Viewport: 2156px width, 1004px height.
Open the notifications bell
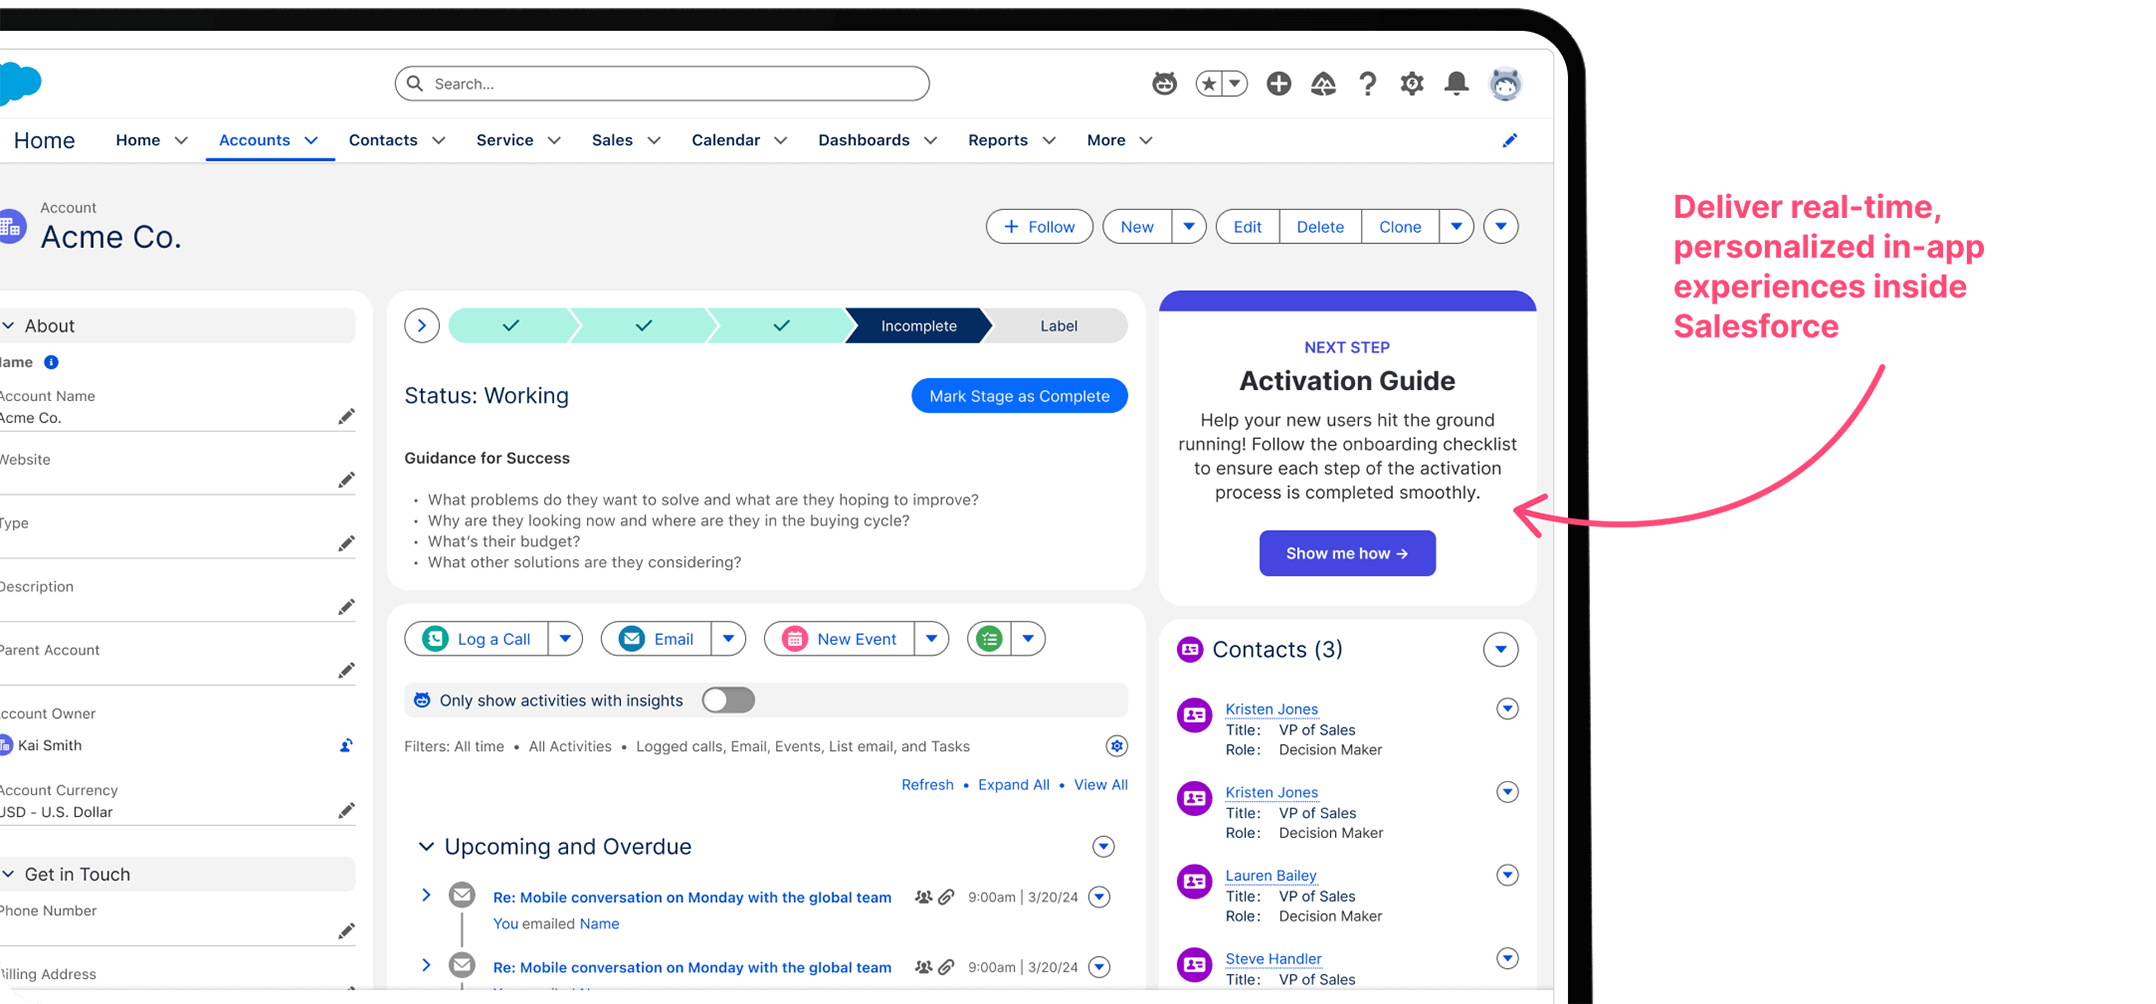click(1456, 84)
